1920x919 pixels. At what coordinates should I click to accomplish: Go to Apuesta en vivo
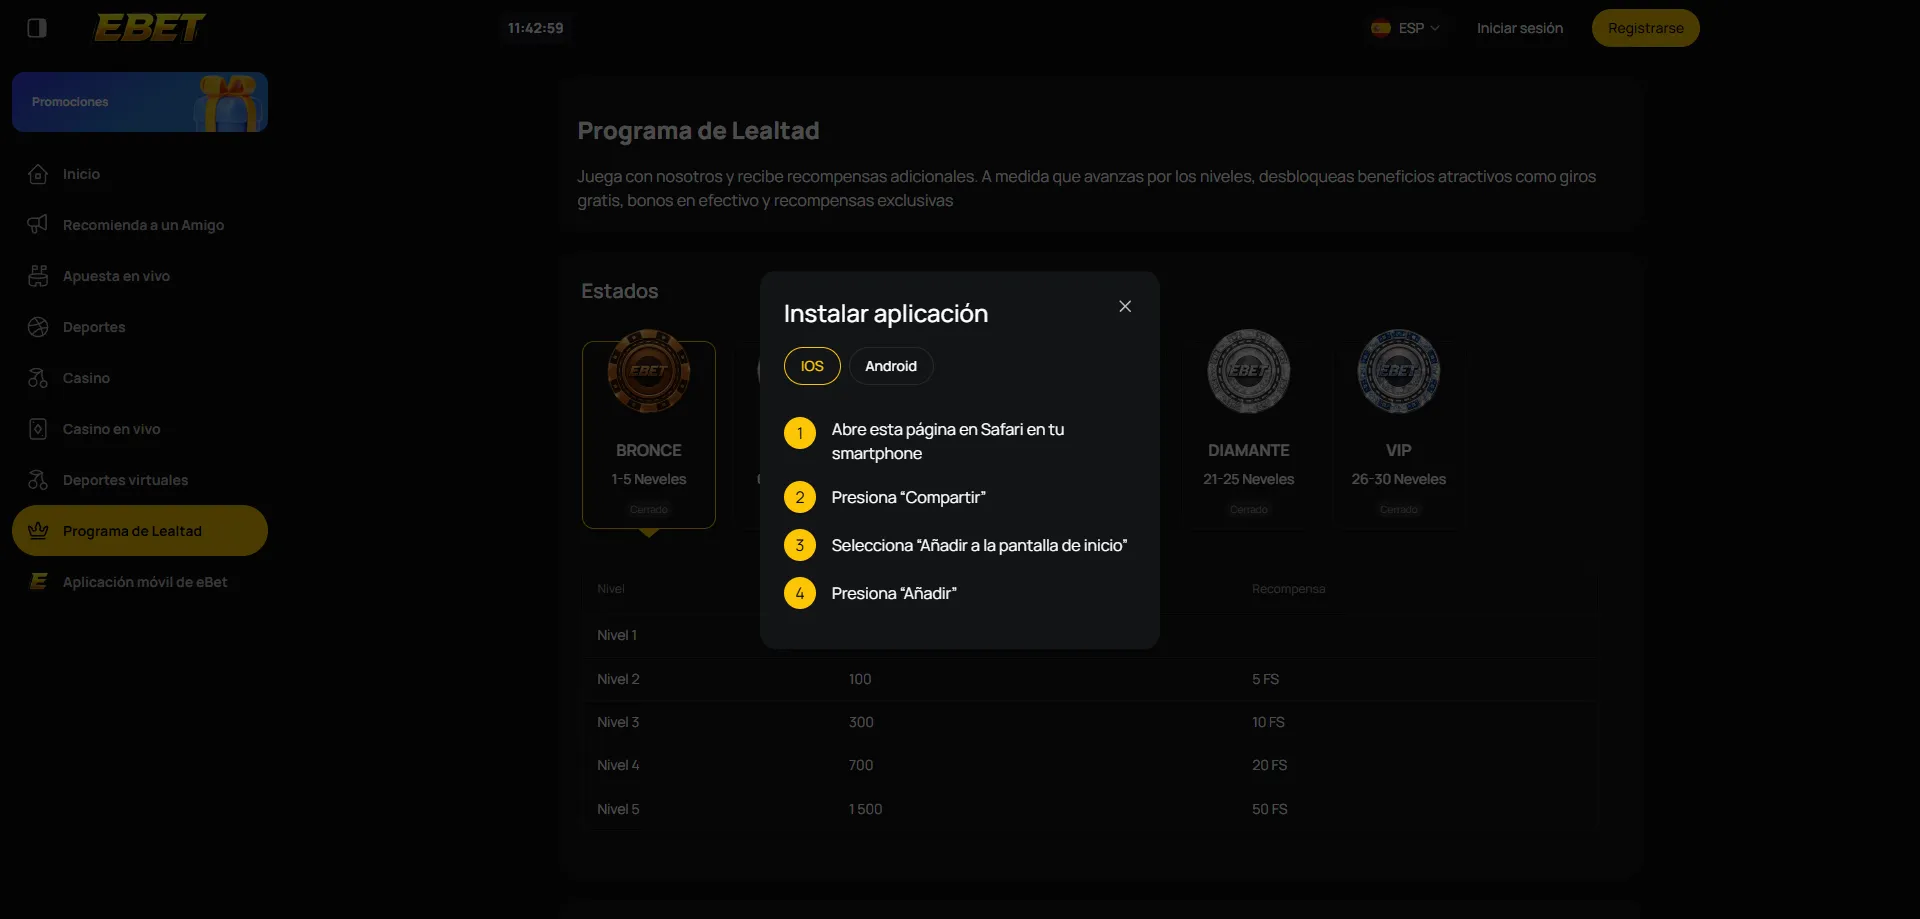[140, 276]
